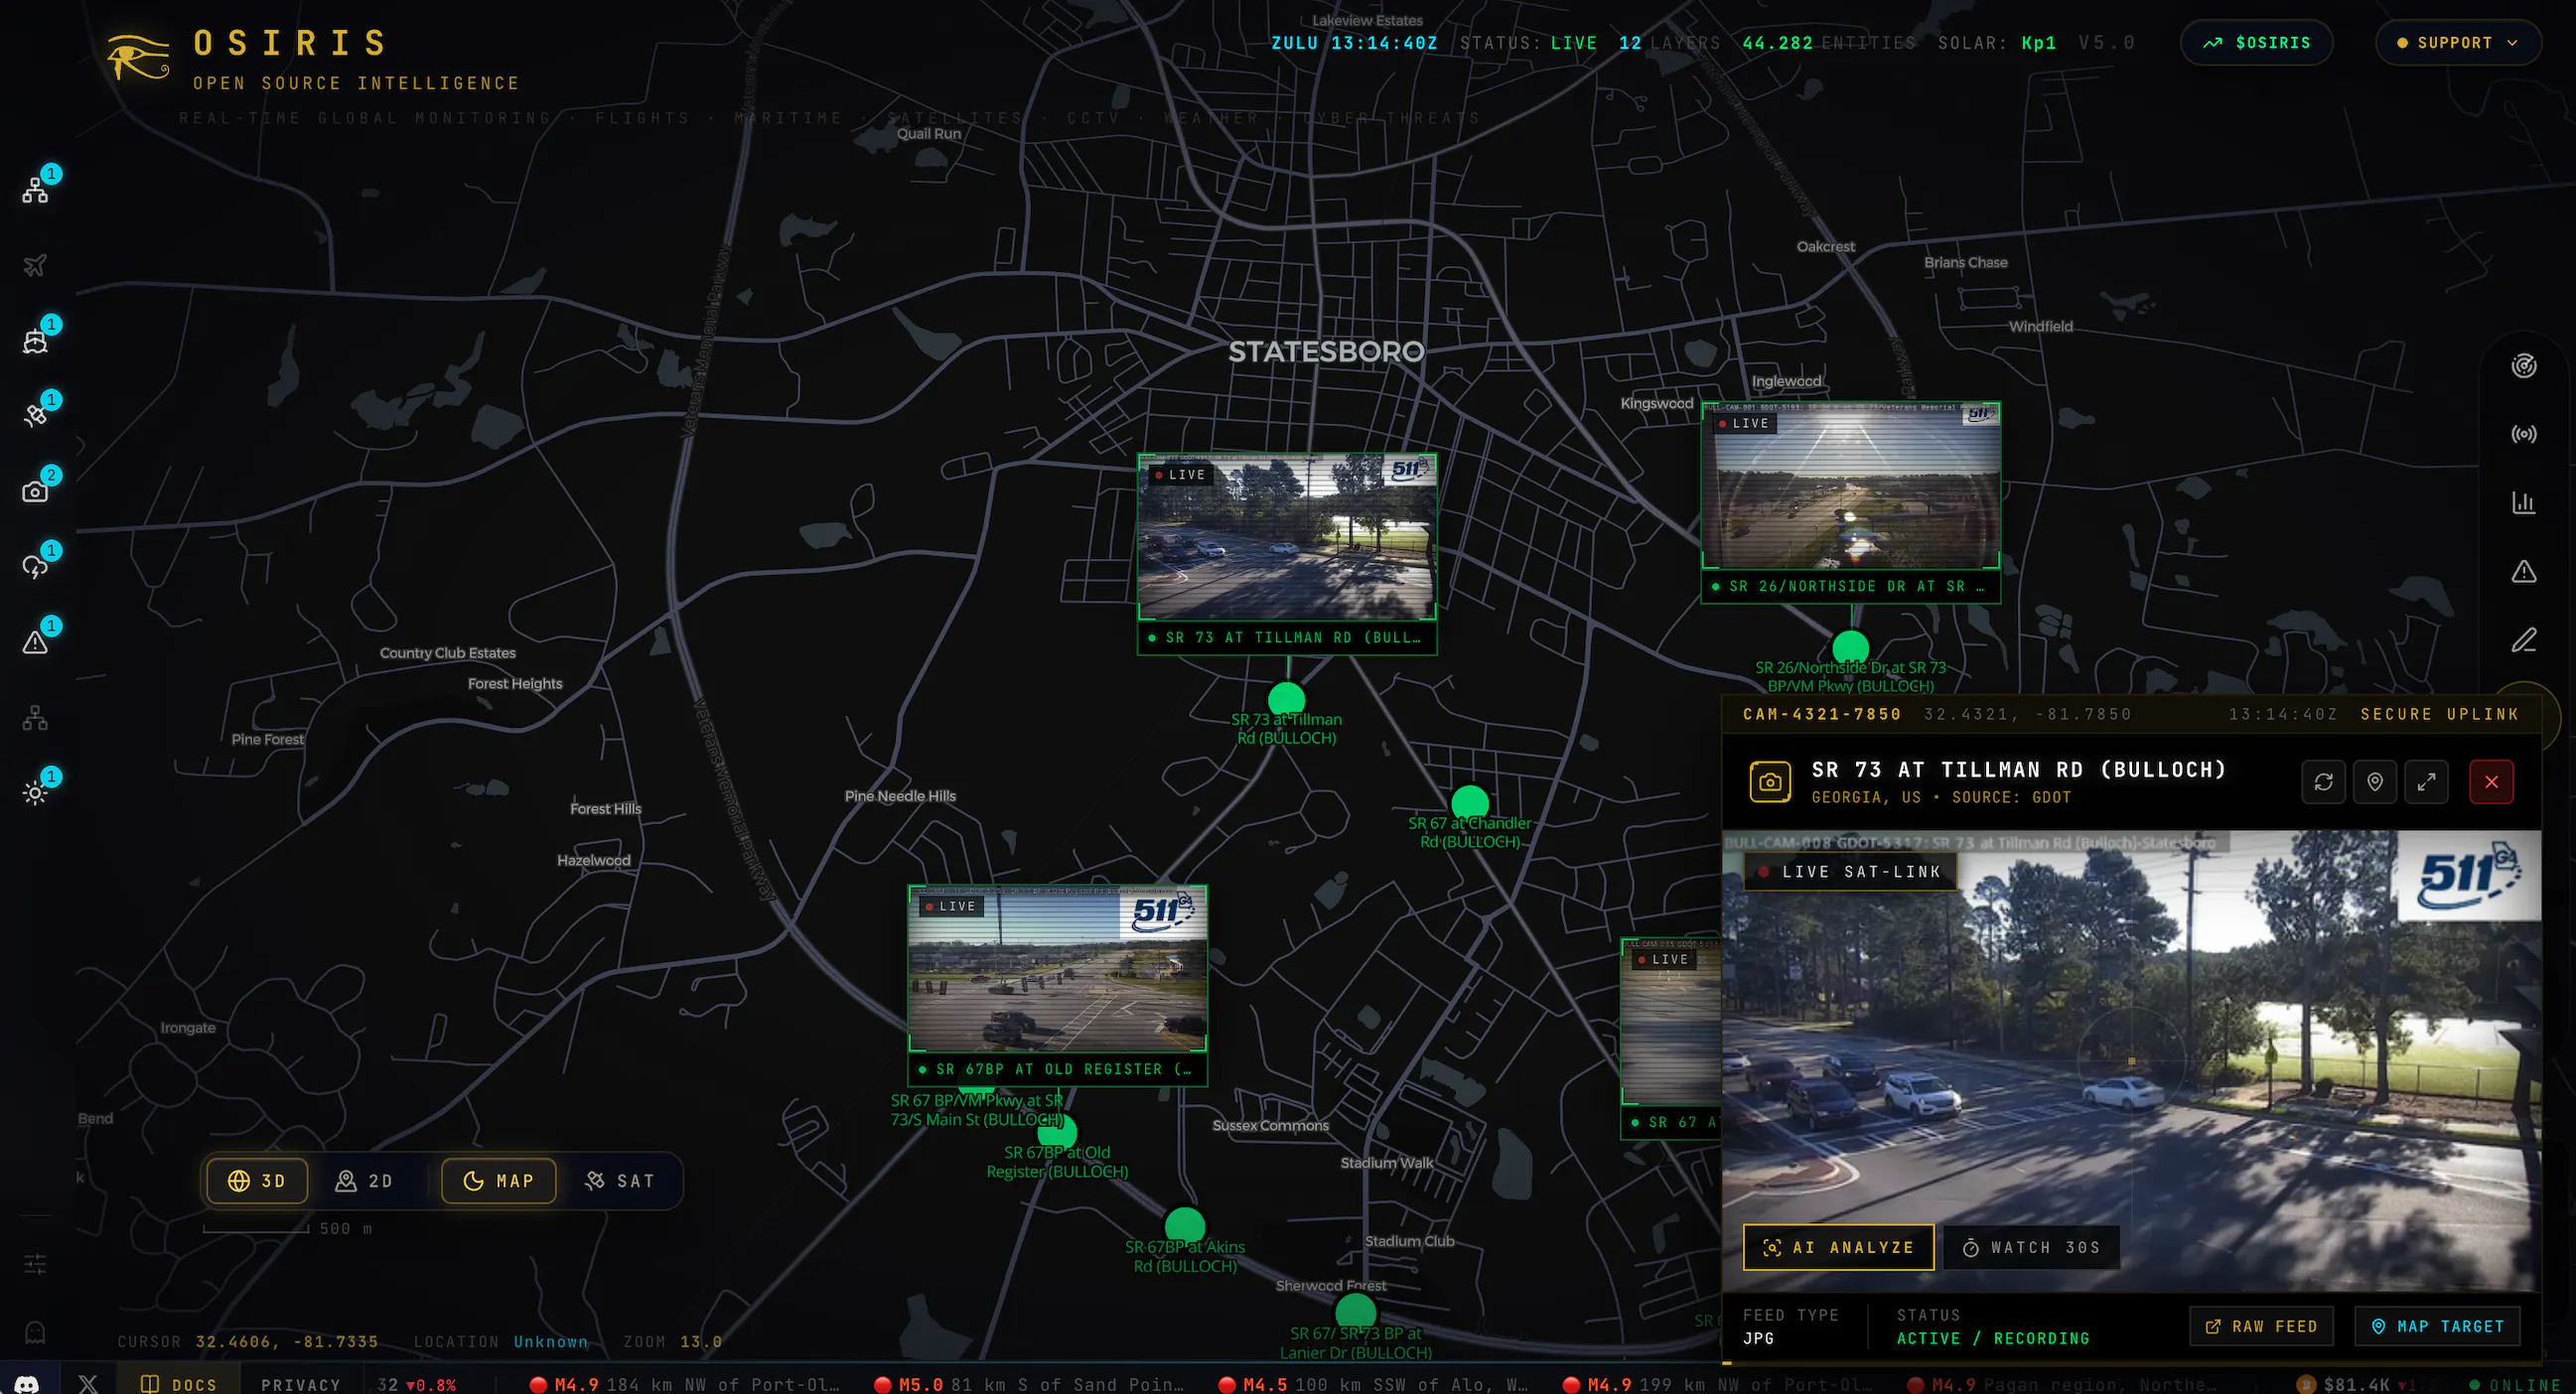The image size is (2576, 1394).
Task: Toggle the top network layer icon in the sidebar
Action: 35,190
